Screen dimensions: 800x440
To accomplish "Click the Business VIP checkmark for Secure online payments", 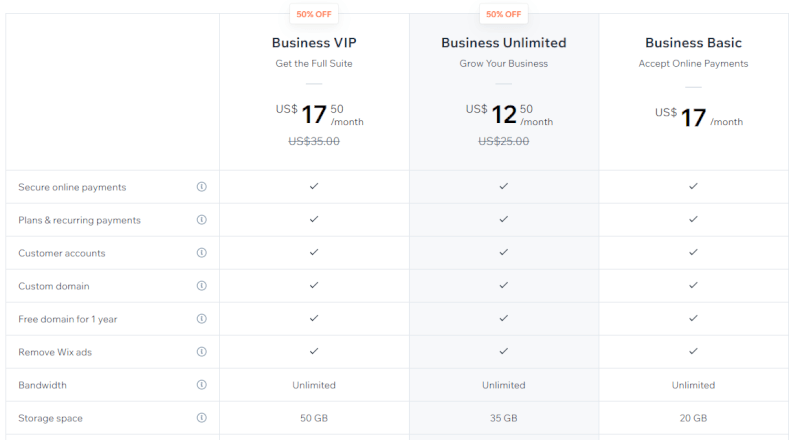I will [314, 186].
